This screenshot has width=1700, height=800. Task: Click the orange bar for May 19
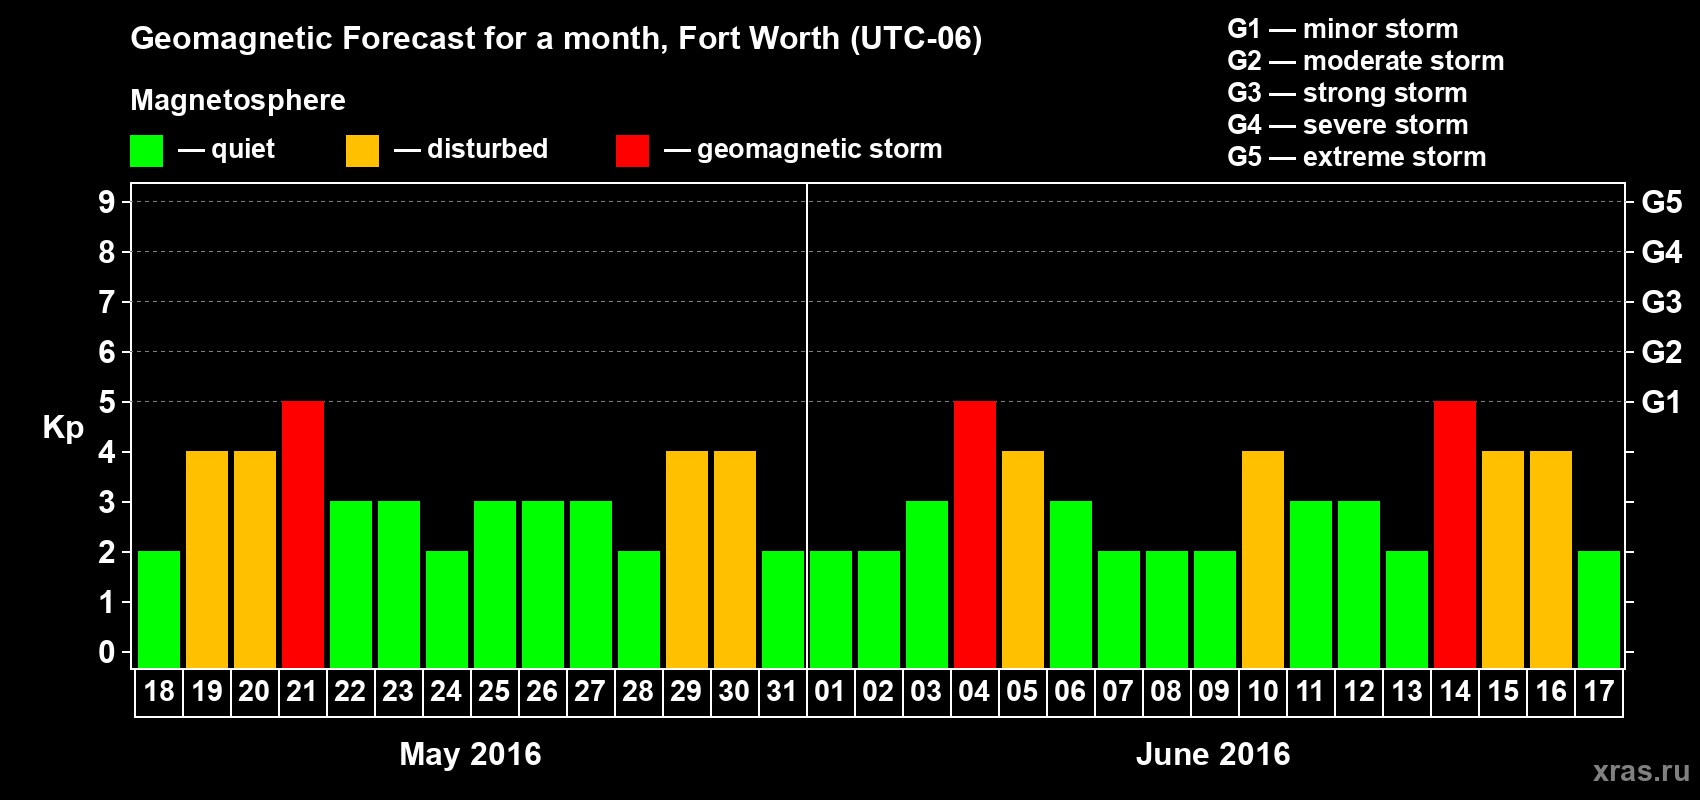pyautogui.click(x=207, y=559)
